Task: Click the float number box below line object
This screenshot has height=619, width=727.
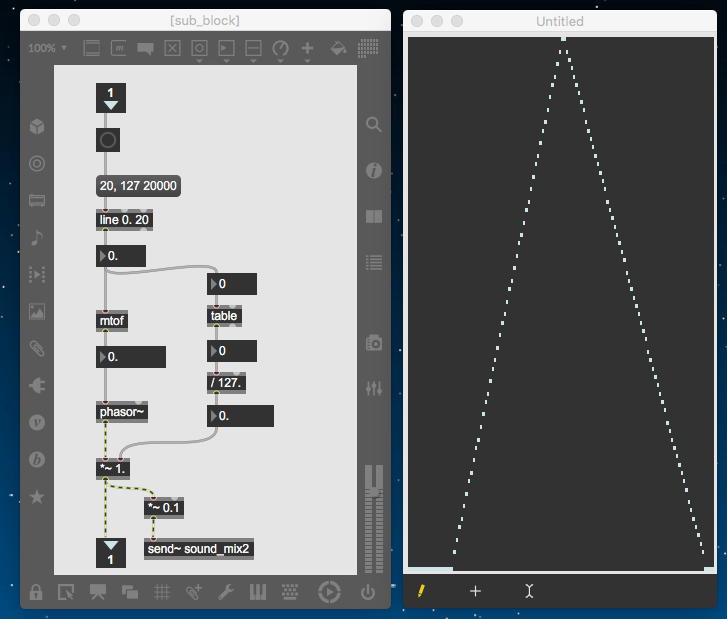Action: tap(121, 256)
